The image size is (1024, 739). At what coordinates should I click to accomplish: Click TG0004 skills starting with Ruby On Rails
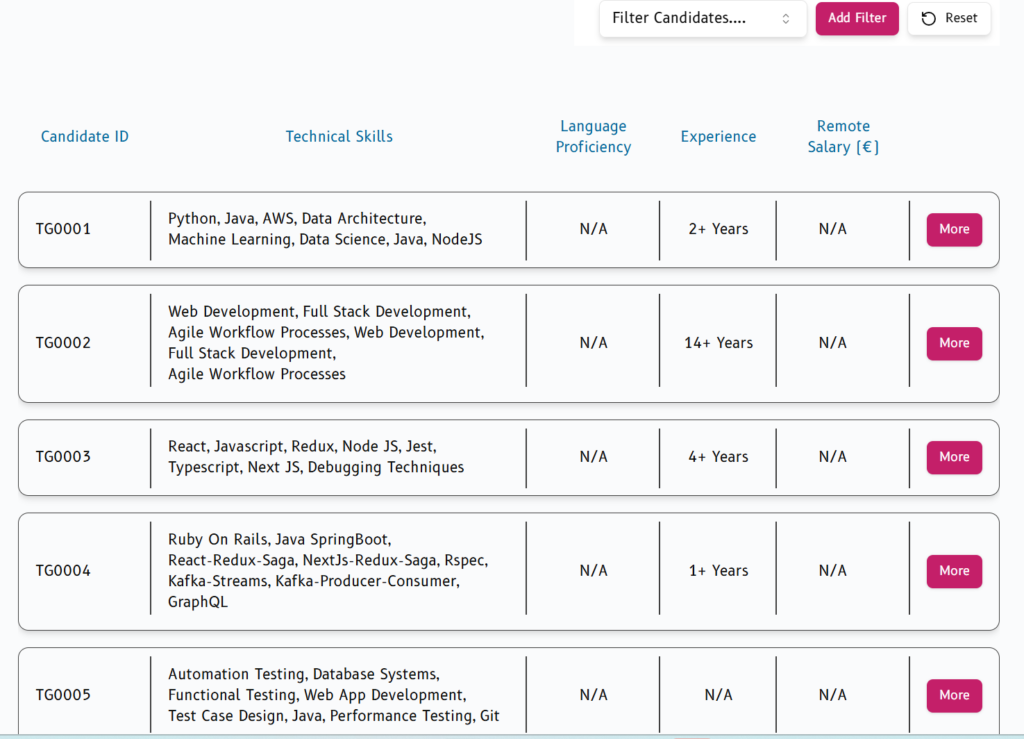pos(328,571)
